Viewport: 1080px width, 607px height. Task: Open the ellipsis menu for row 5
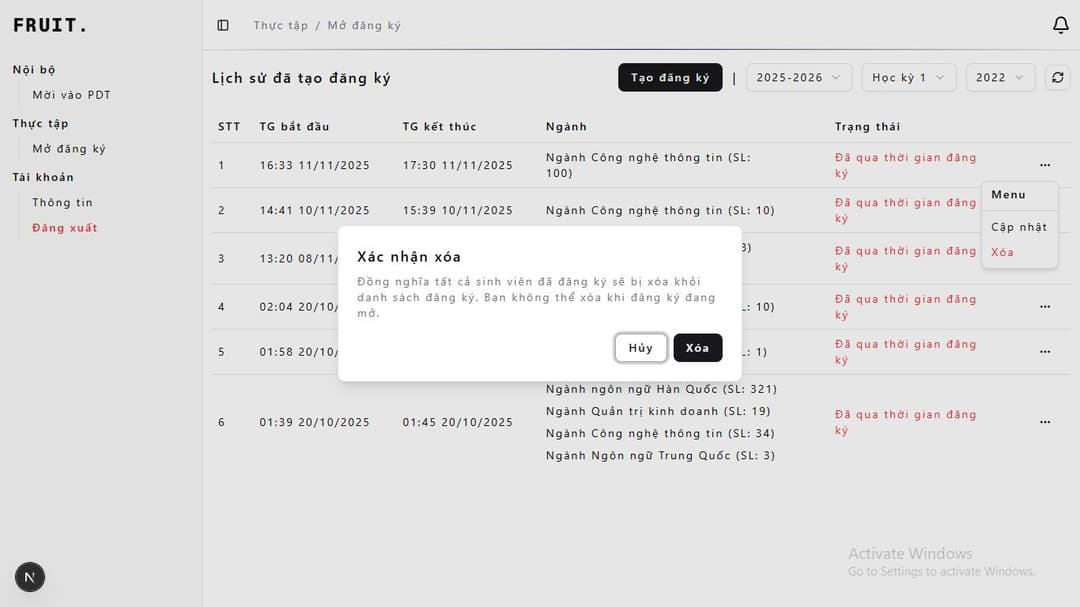point(1044,352)
